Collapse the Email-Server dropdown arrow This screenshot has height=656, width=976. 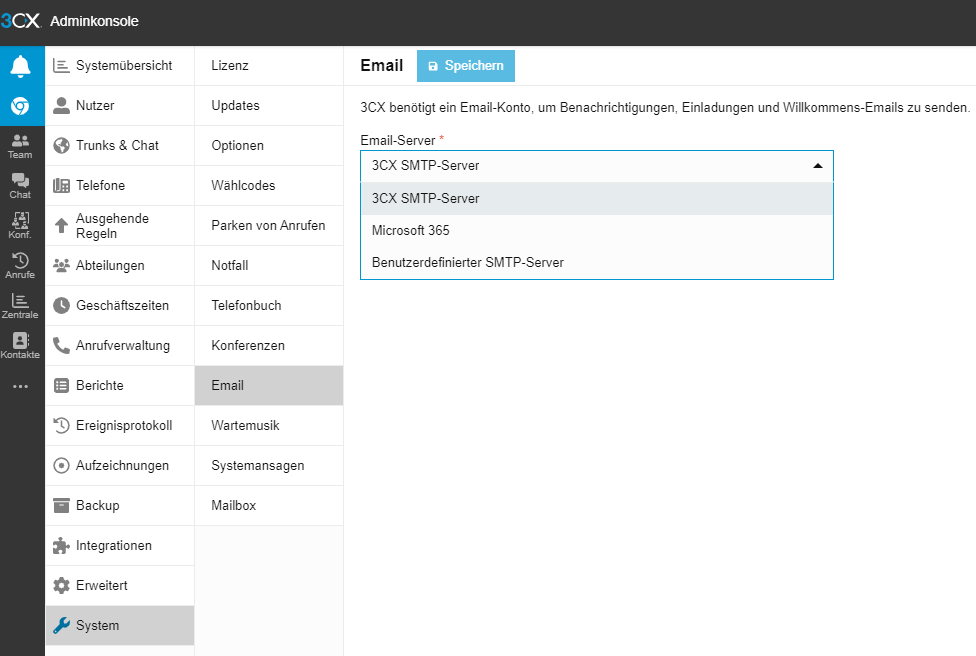pyautogui.click(x=818, y=166)
